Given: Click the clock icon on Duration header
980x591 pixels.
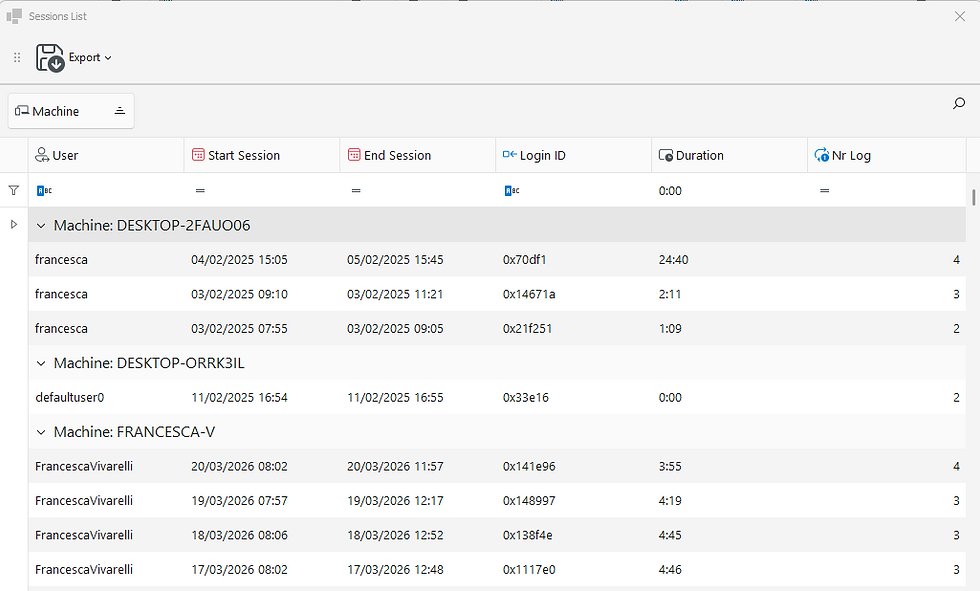Looking at the screenshot, I should 664,155.
